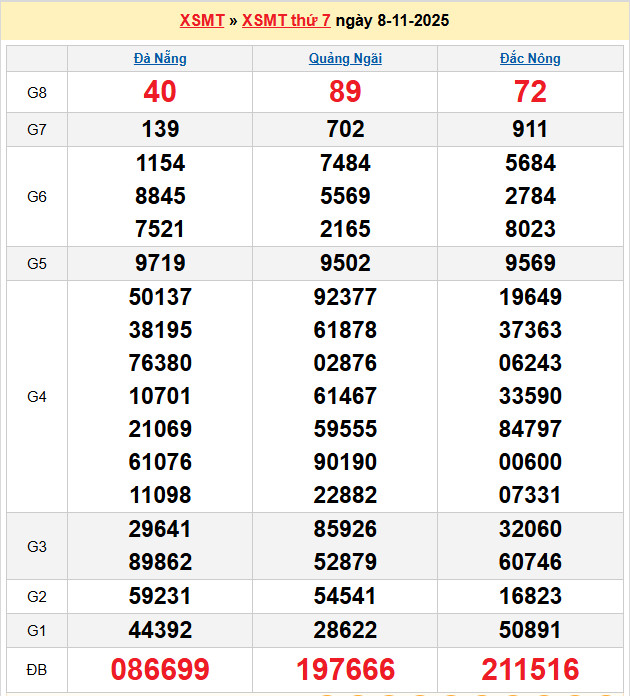The image size is (630, 696).
Task: Select the G8 number 72
Action: coord(530,92)
